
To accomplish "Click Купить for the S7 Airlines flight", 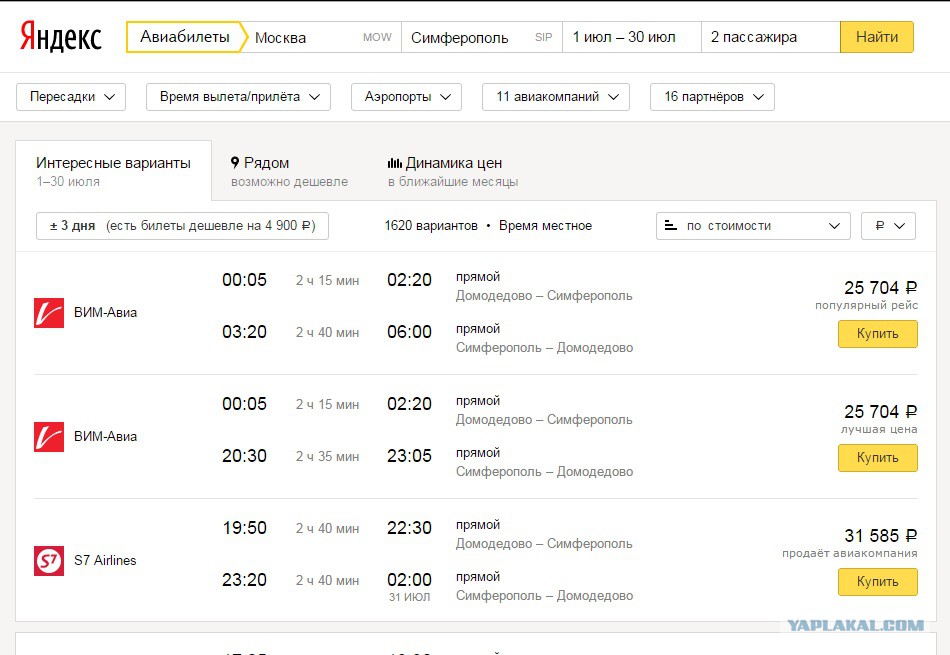I will pyautogui.click(x=878, y=582).
